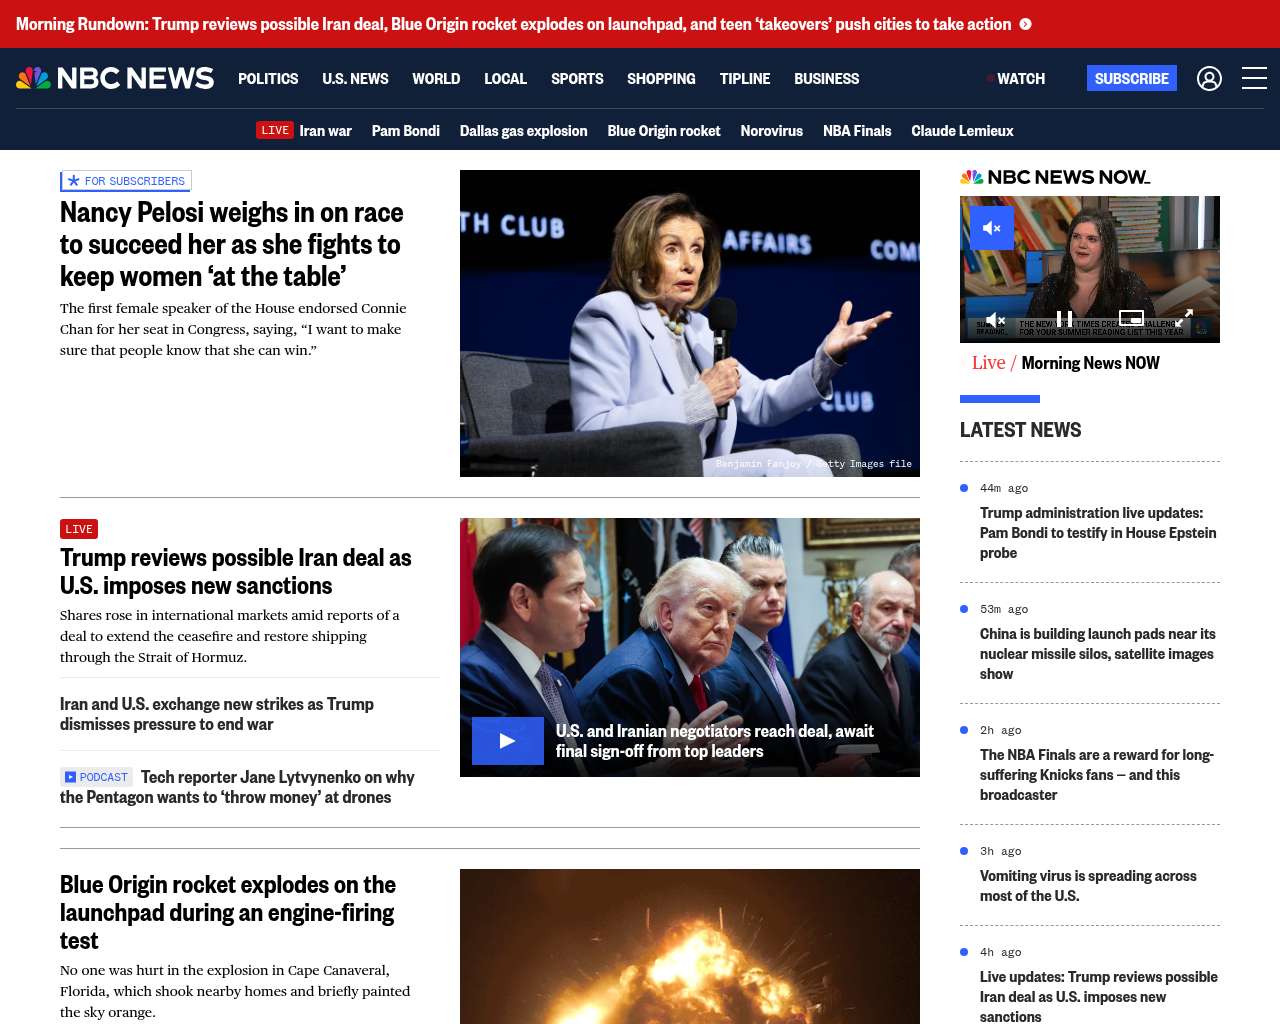Expand the live video to fullscreen

[x=1184, y=319]
